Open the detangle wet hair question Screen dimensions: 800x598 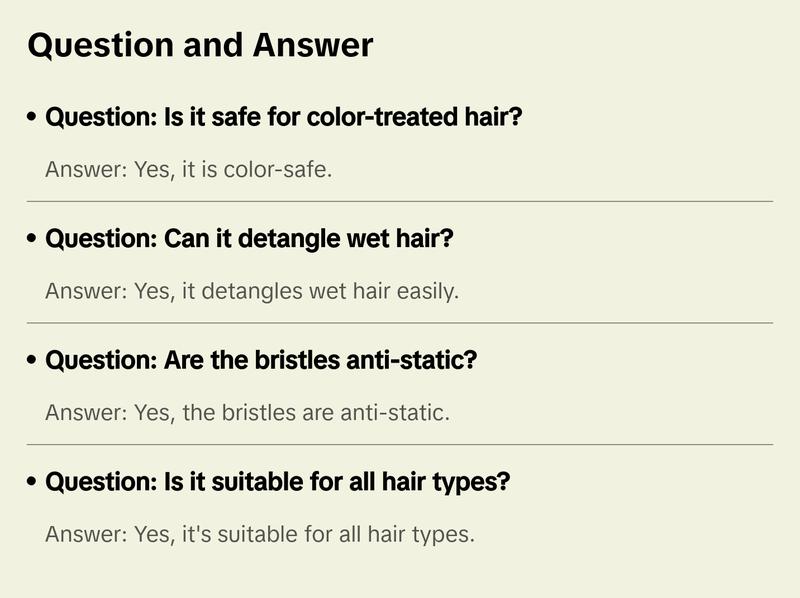tap(249, 238)
